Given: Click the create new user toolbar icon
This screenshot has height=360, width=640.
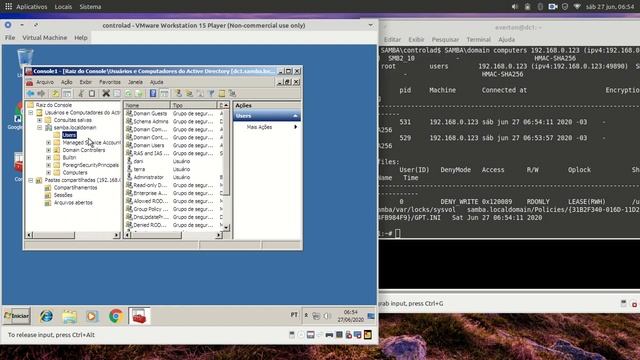Looking at the screenshot, I should (178, 93).
